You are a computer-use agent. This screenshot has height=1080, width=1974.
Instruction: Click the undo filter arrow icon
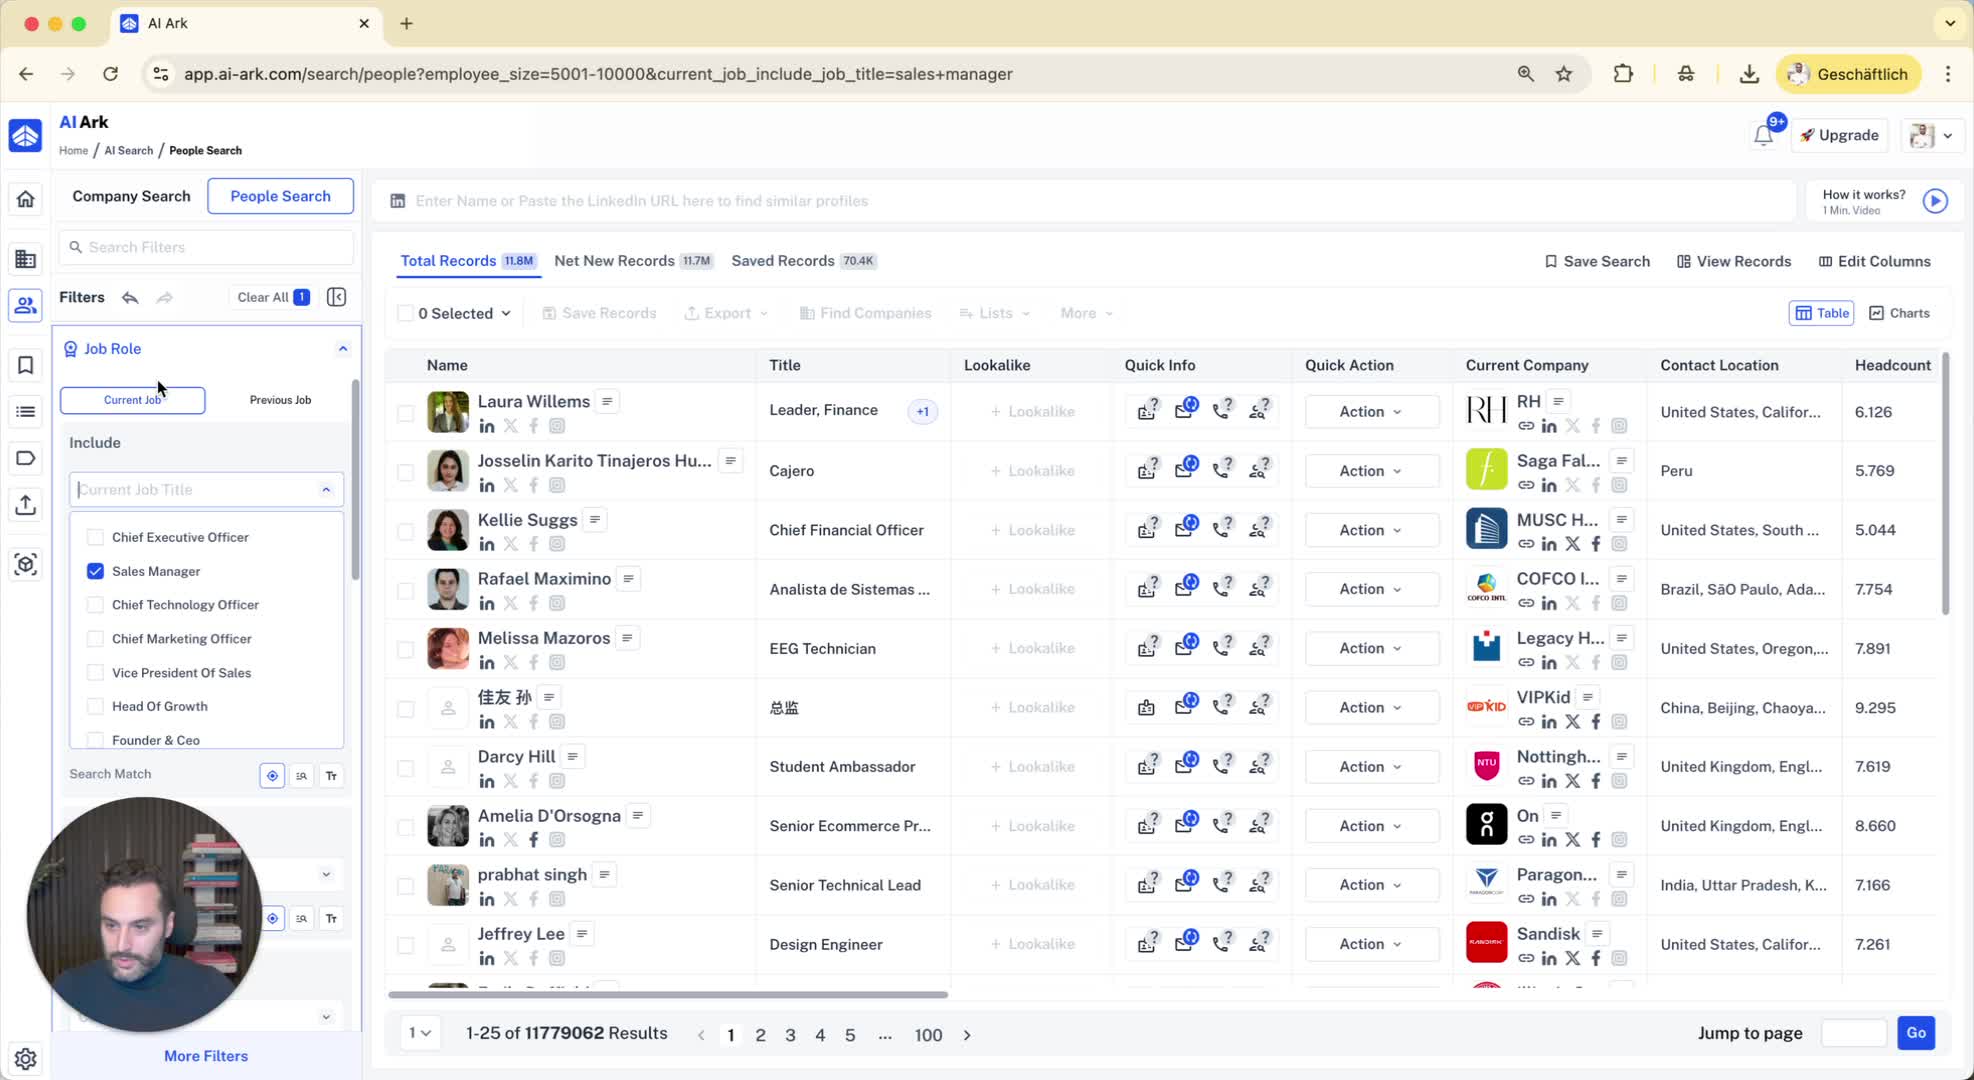[130, 297]
